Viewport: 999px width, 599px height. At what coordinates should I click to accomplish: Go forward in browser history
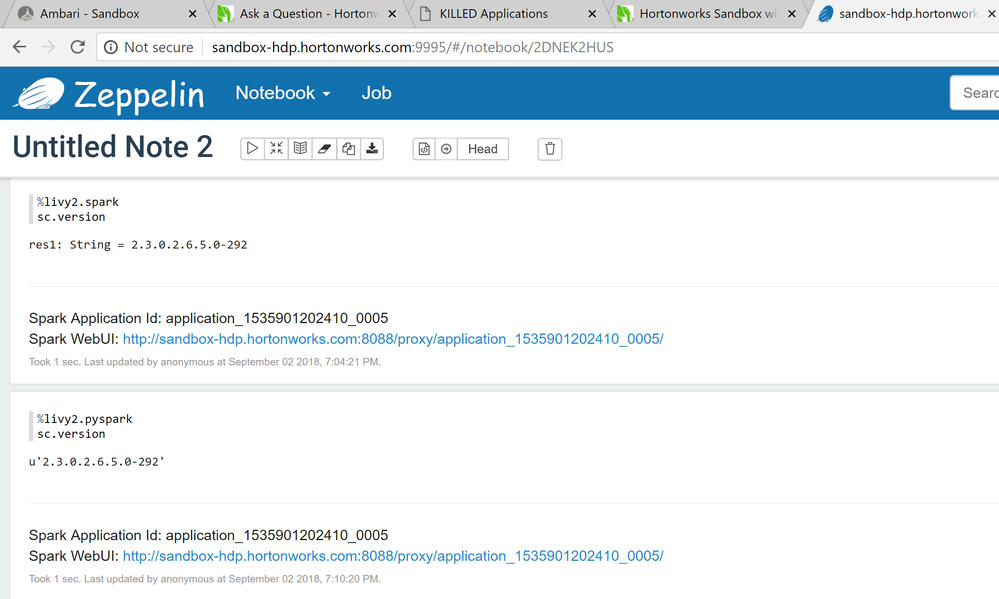[48, 47]
